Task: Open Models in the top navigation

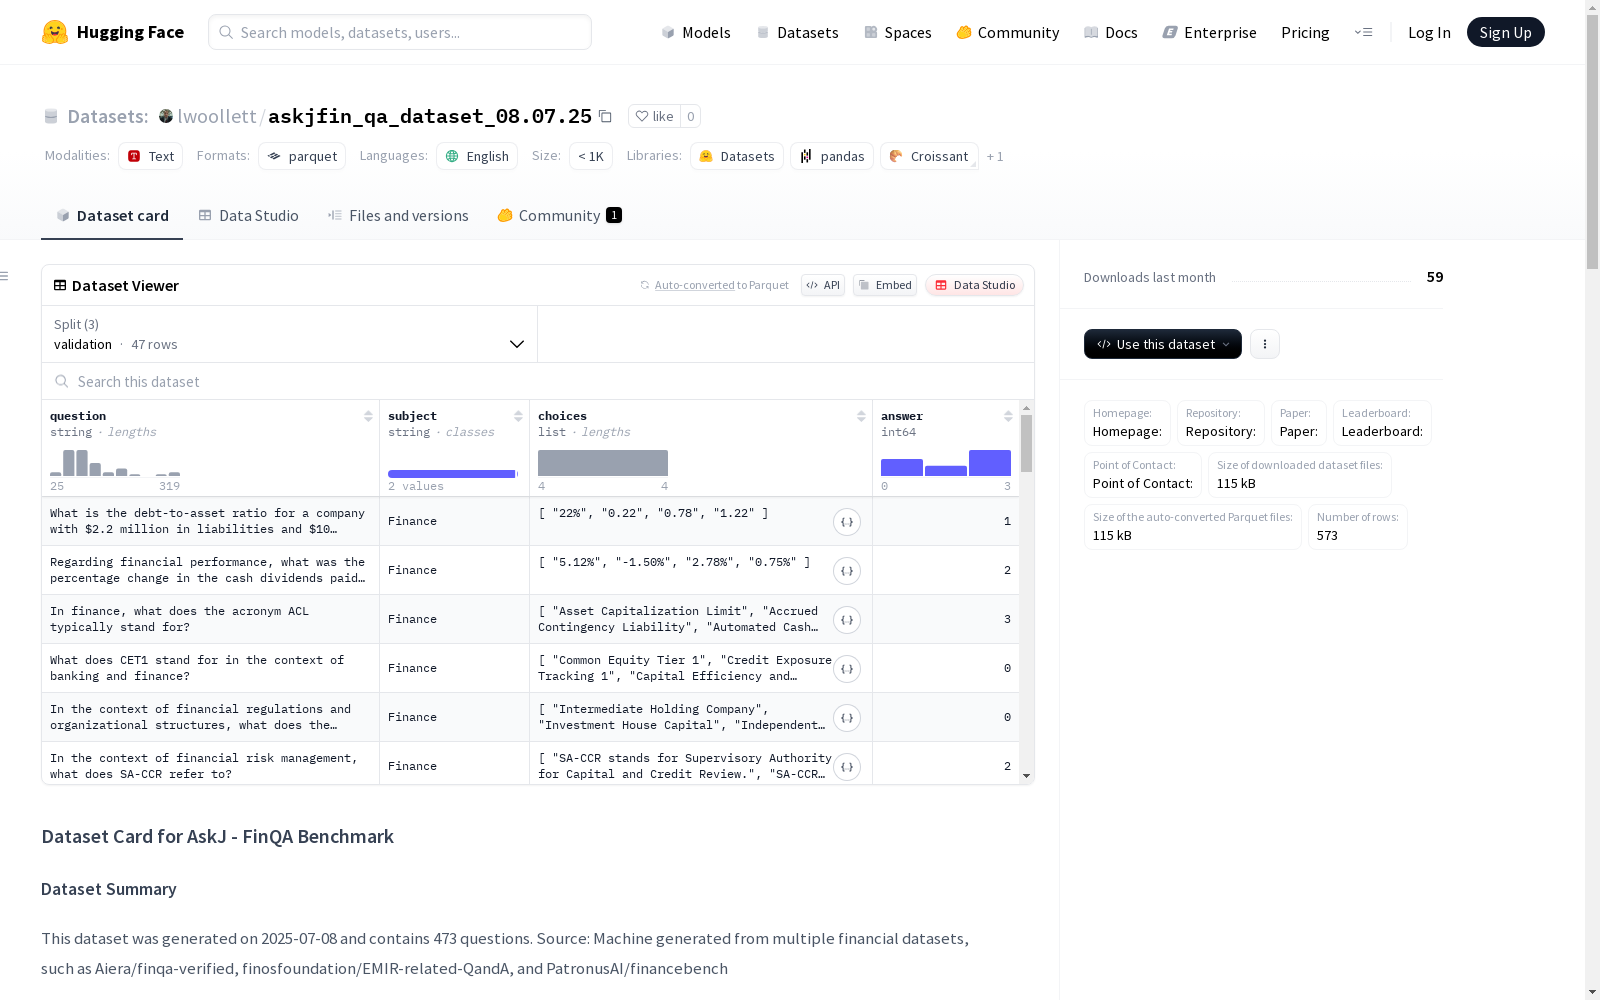Action: pos(696,32)
